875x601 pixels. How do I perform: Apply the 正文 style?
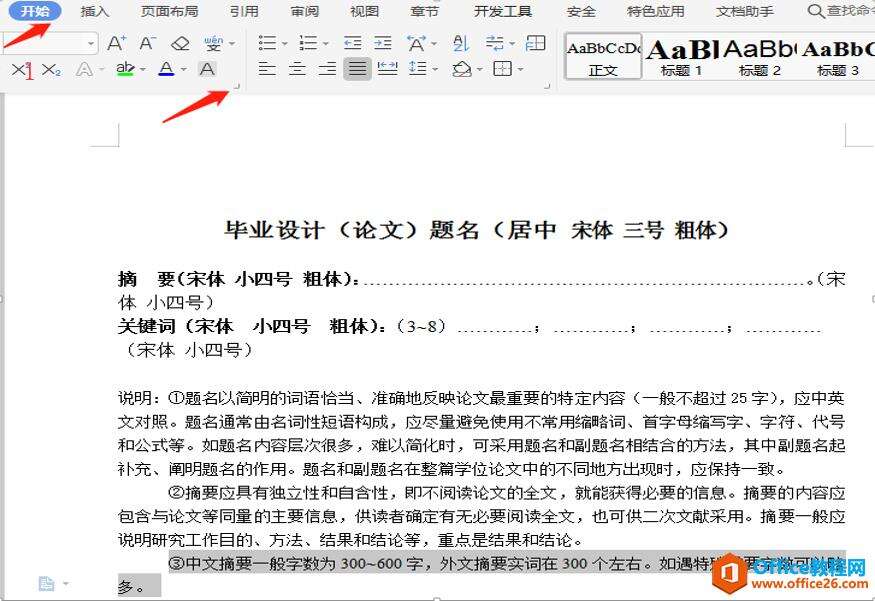603,56
